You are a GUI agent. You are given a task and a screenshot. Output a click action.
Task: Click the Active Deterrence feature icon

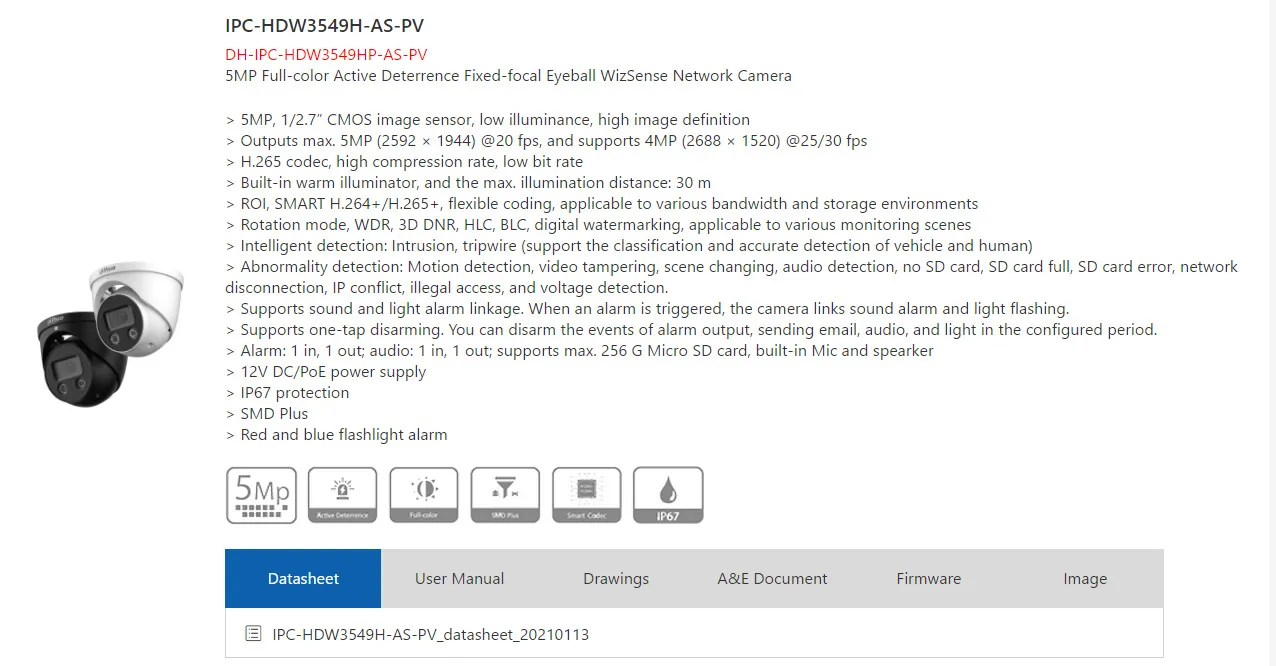342,495
